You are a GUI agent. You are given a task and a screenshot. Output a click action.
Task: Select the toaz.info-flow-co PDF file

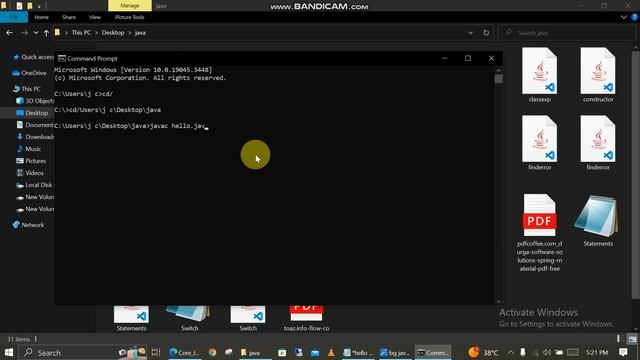(306, 319)
